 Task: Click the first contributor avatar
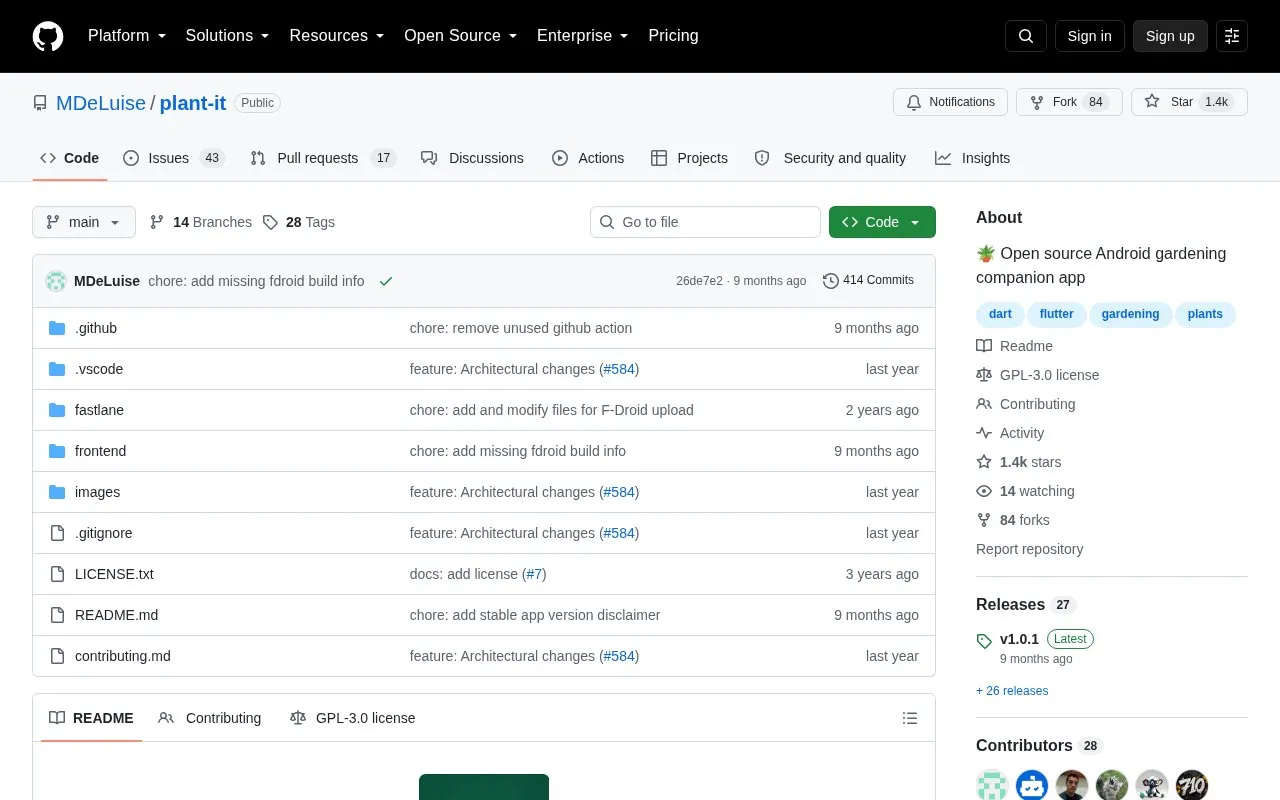coord(992,785)
